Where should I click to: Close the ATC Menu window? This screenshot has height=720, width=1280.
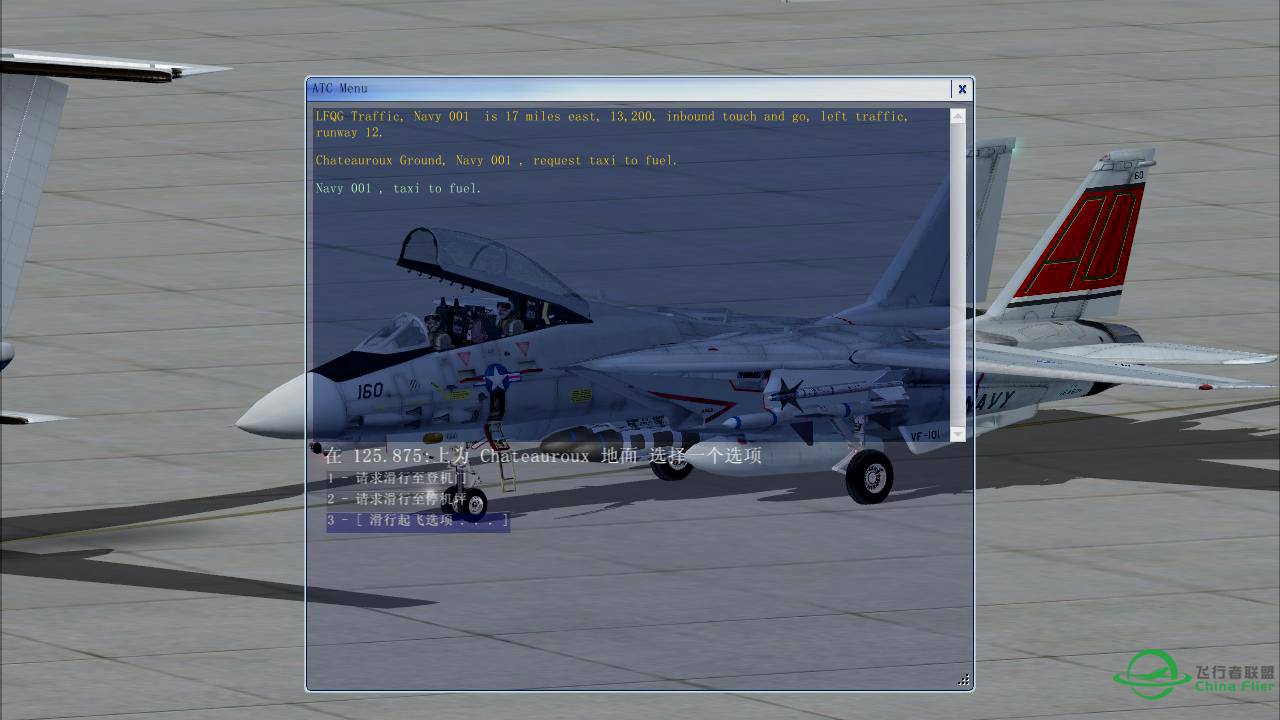click(961, 89)
